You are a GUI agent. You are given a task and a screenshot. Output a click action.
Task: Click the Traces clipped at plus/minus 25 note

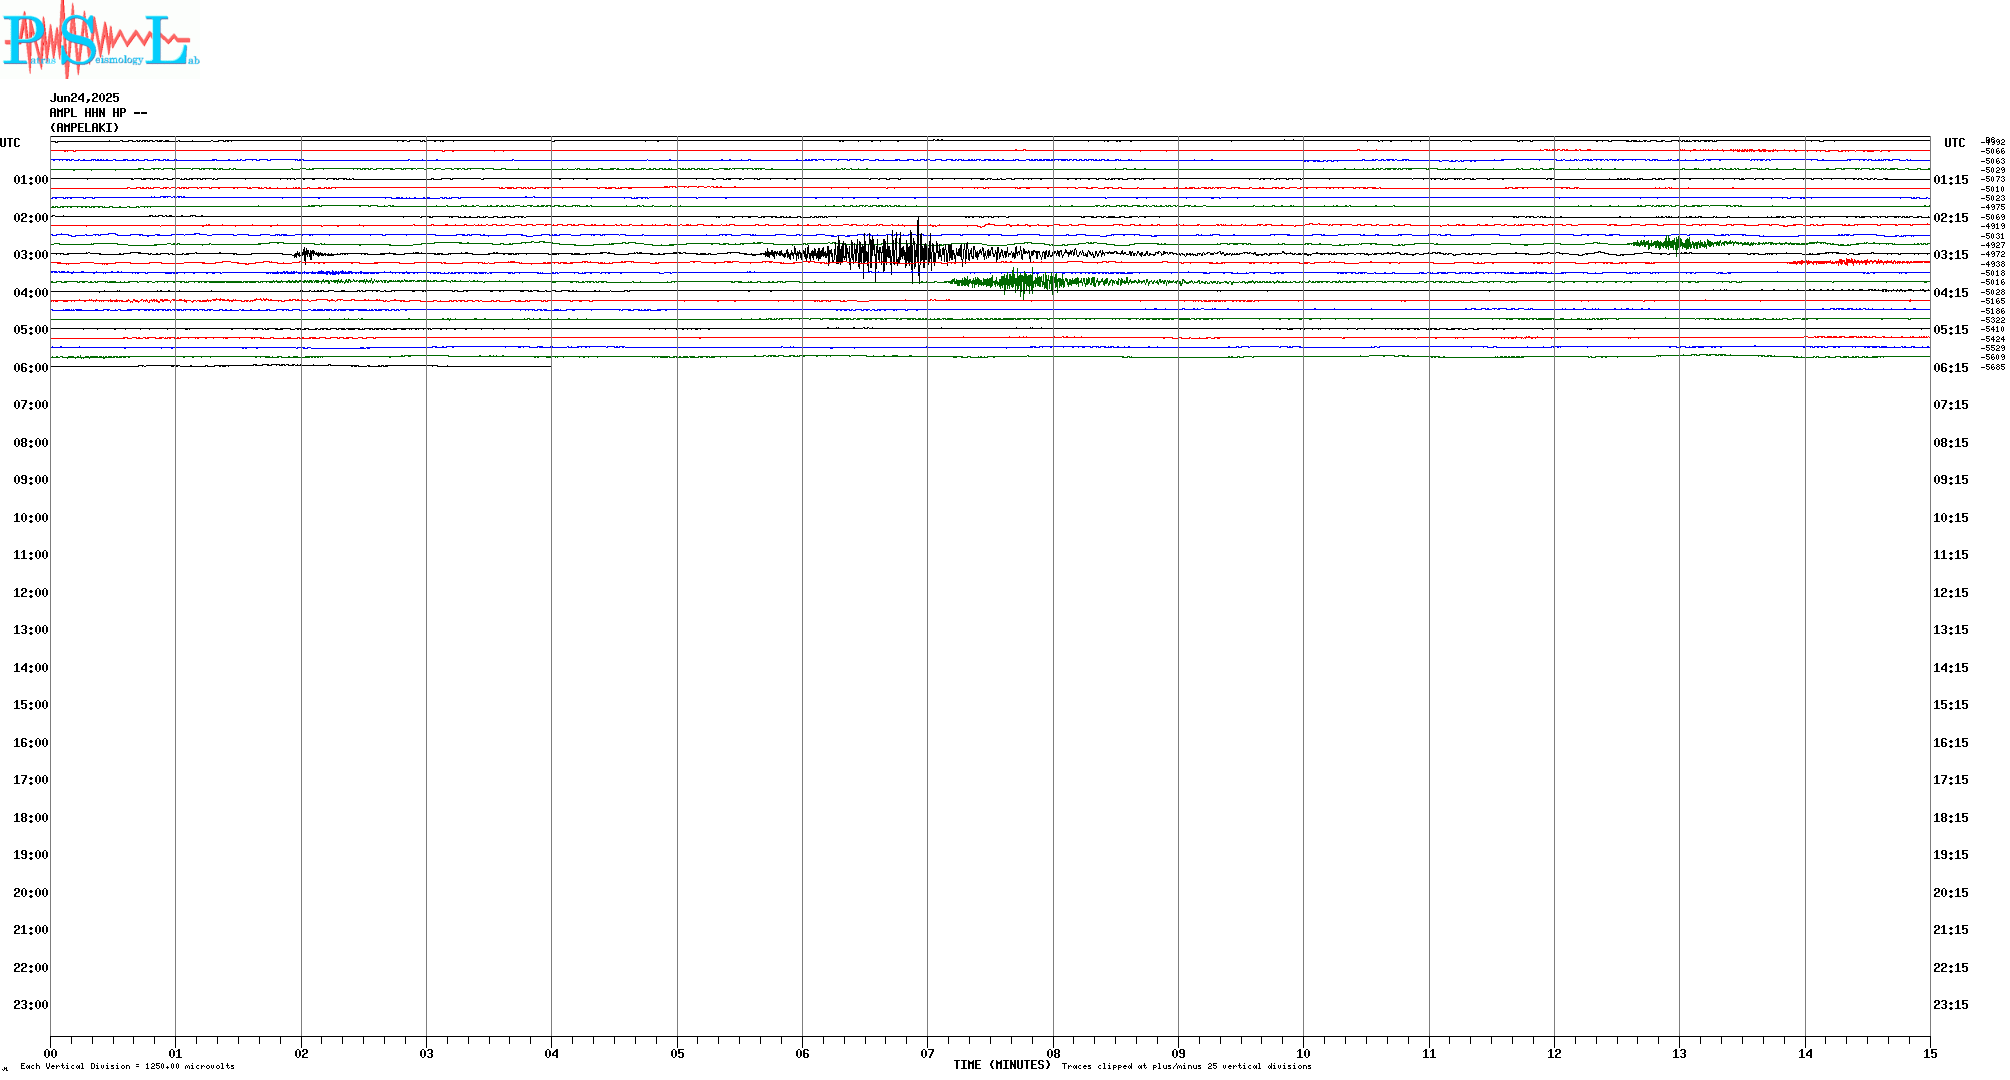pyautogui.click(x=1187, y=1066)
